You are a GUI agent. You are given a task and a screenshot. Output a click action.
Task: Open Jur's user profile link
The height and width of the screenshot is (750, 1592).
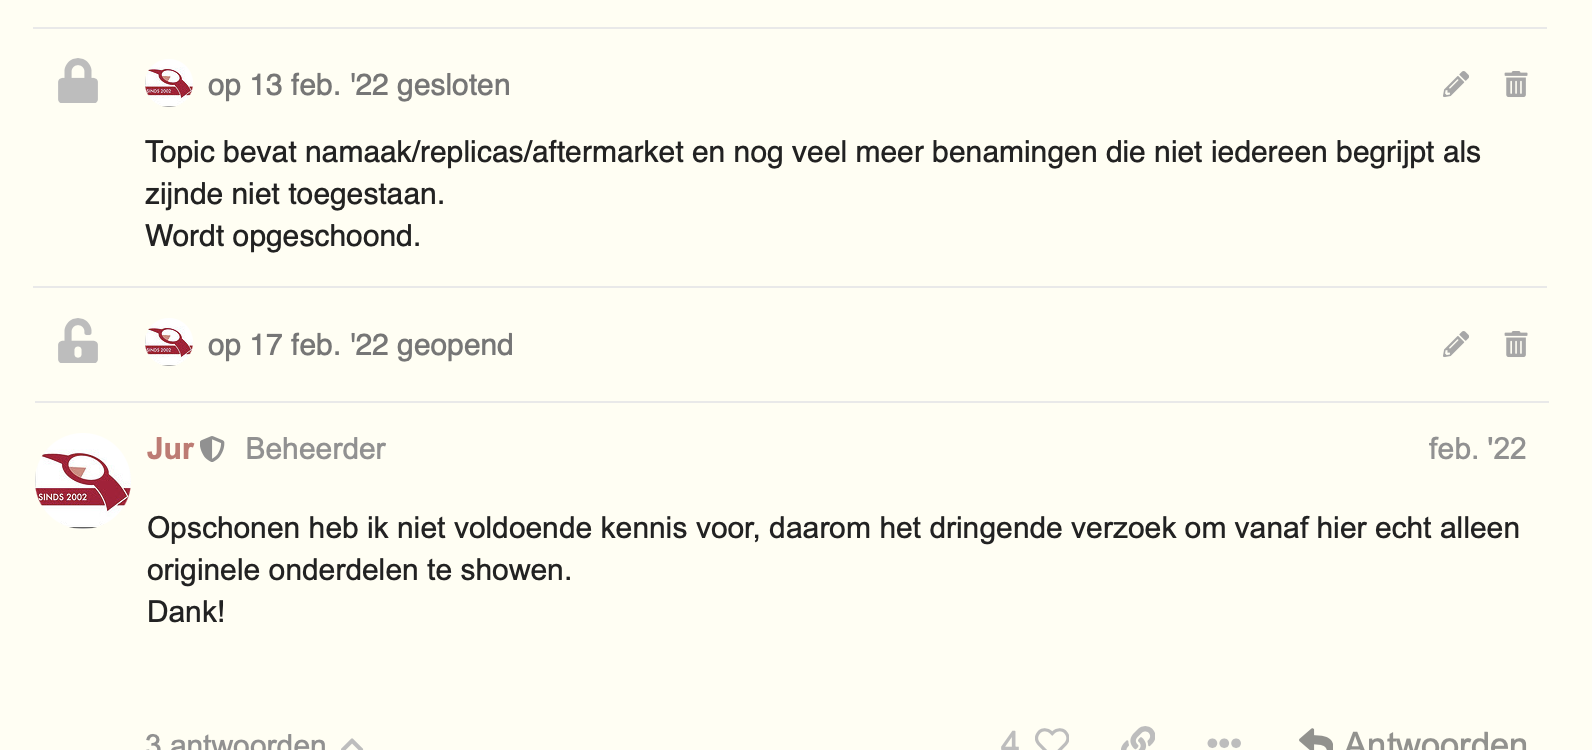pos(170,449)
